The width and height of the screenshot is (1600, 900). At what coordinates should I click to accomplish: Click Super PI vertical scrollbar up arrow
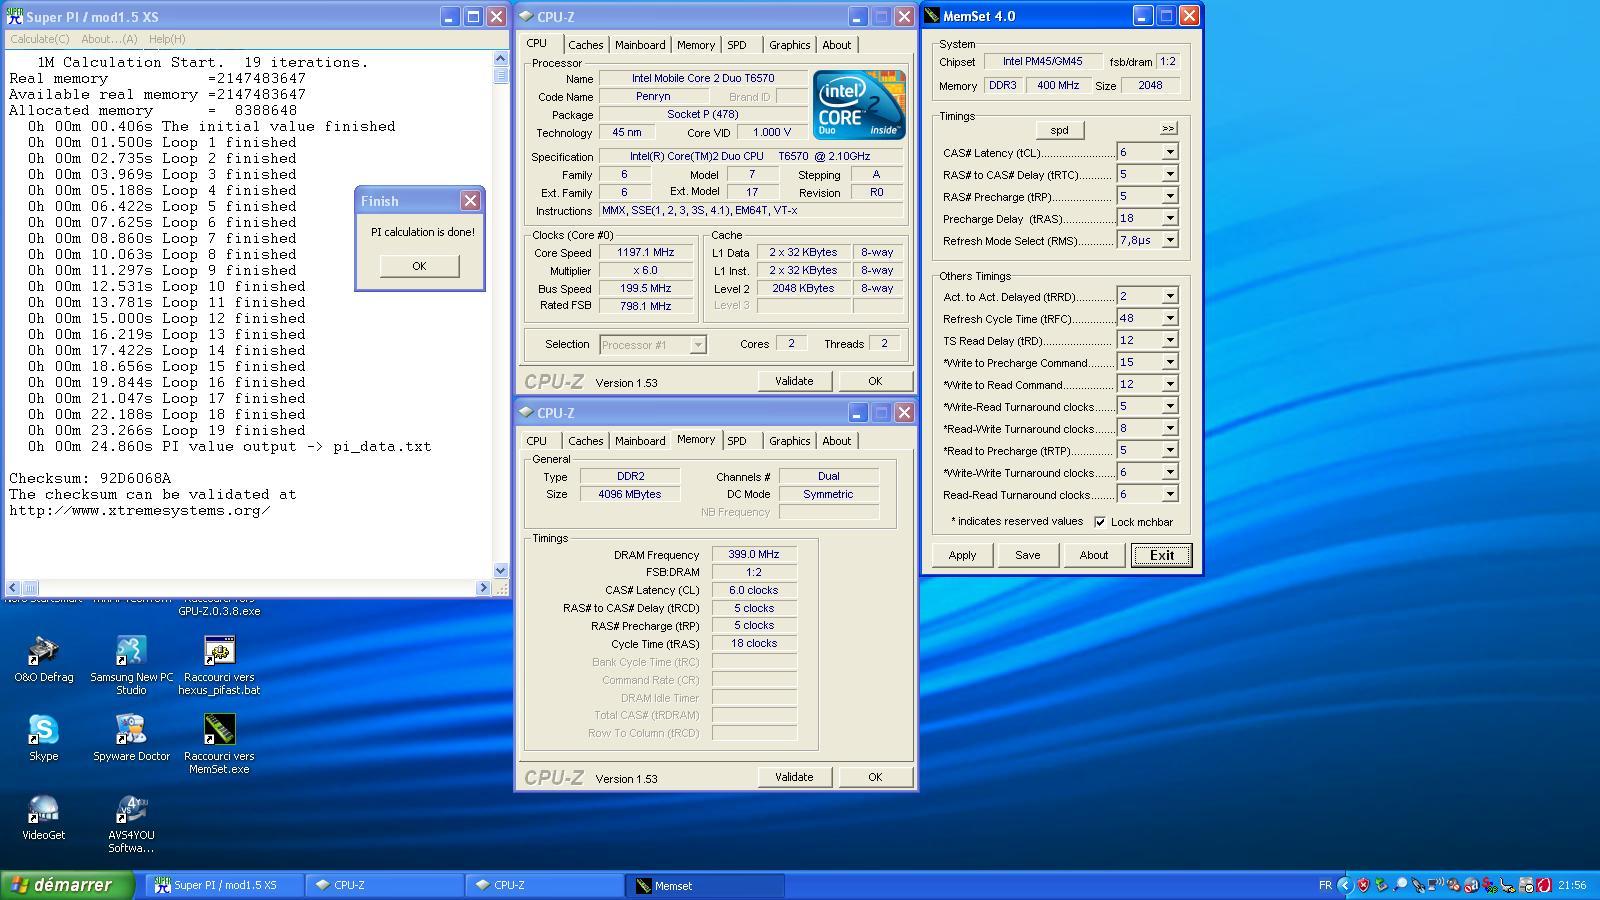click(501, 58)
